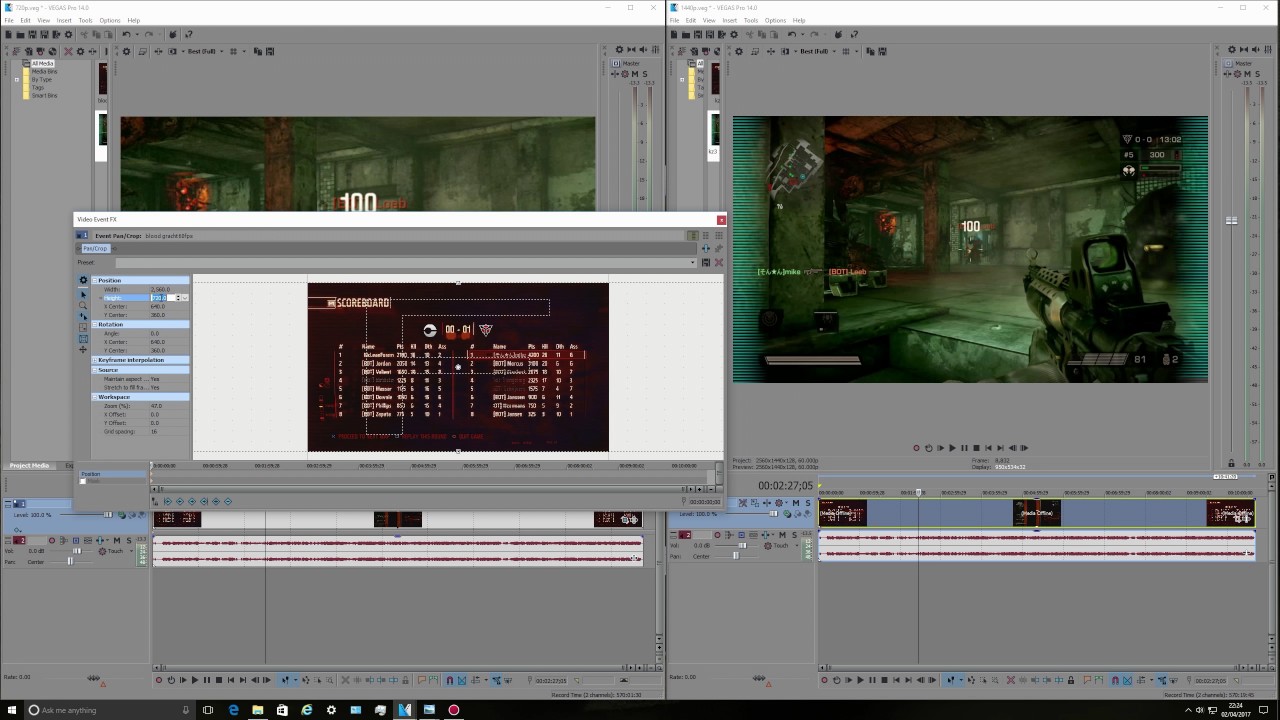Click Delete Preset red X in Video Event FX
This screenshot has width=1280, height=720.
(718, 262)
